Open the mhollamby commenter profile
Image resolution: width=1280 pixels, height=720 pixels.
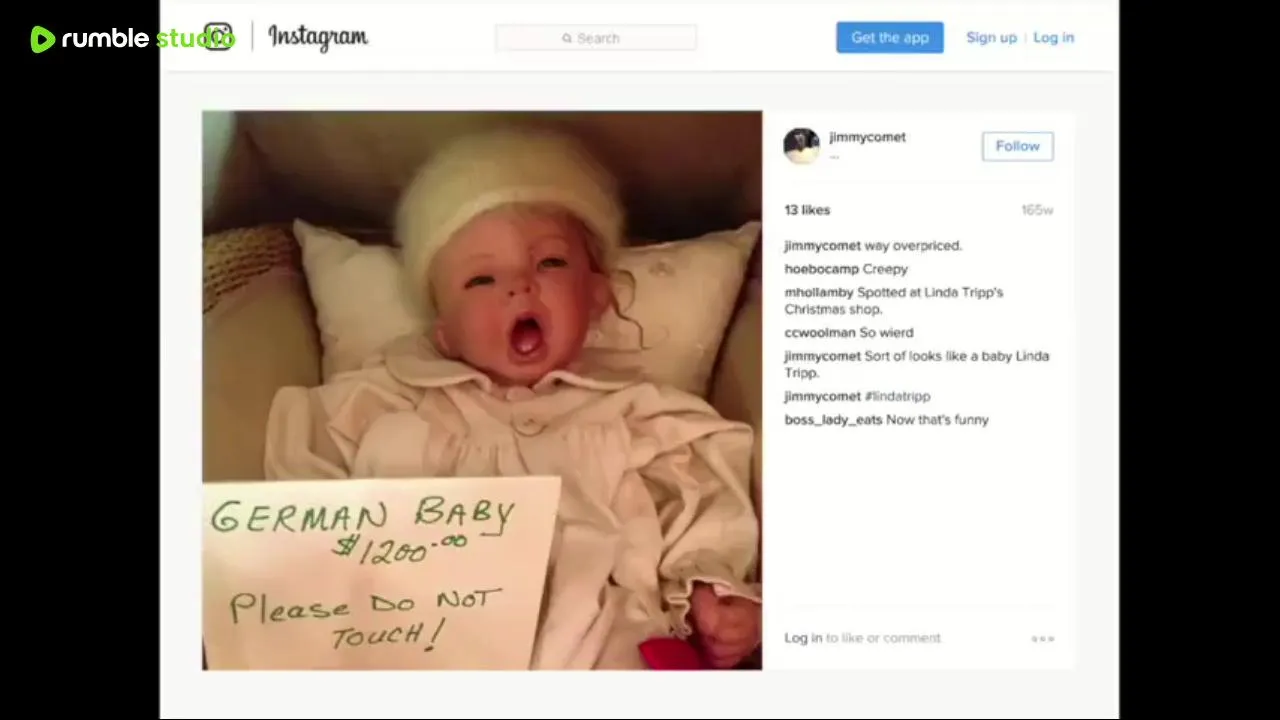click(819, 292)
